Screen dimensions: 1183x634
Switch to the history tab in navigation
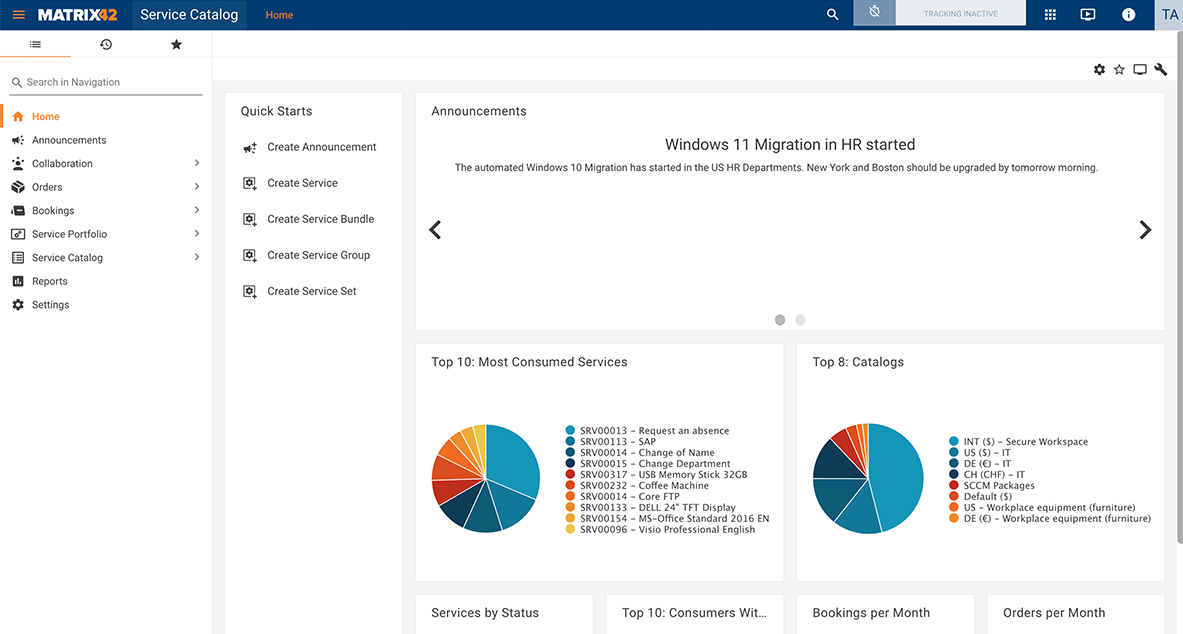tap(105, 44)
